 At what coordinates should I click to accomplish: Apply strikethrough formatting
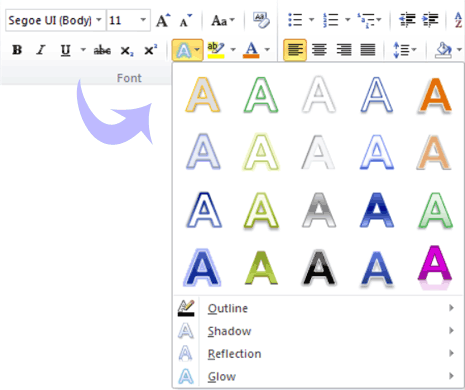point(102,50)
